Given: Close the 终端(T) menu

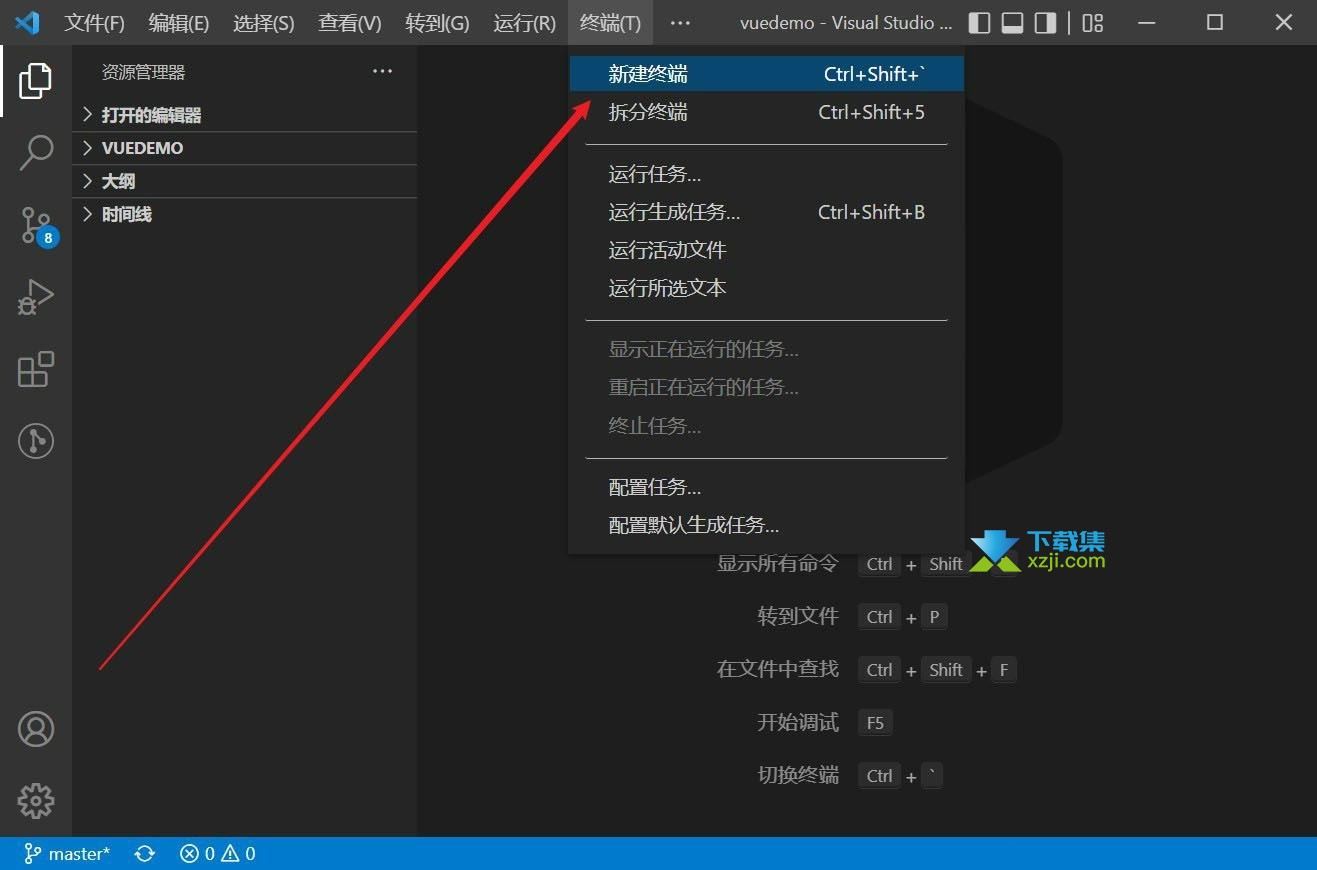Looking at the screenshot, I should [x=610, y=23].
